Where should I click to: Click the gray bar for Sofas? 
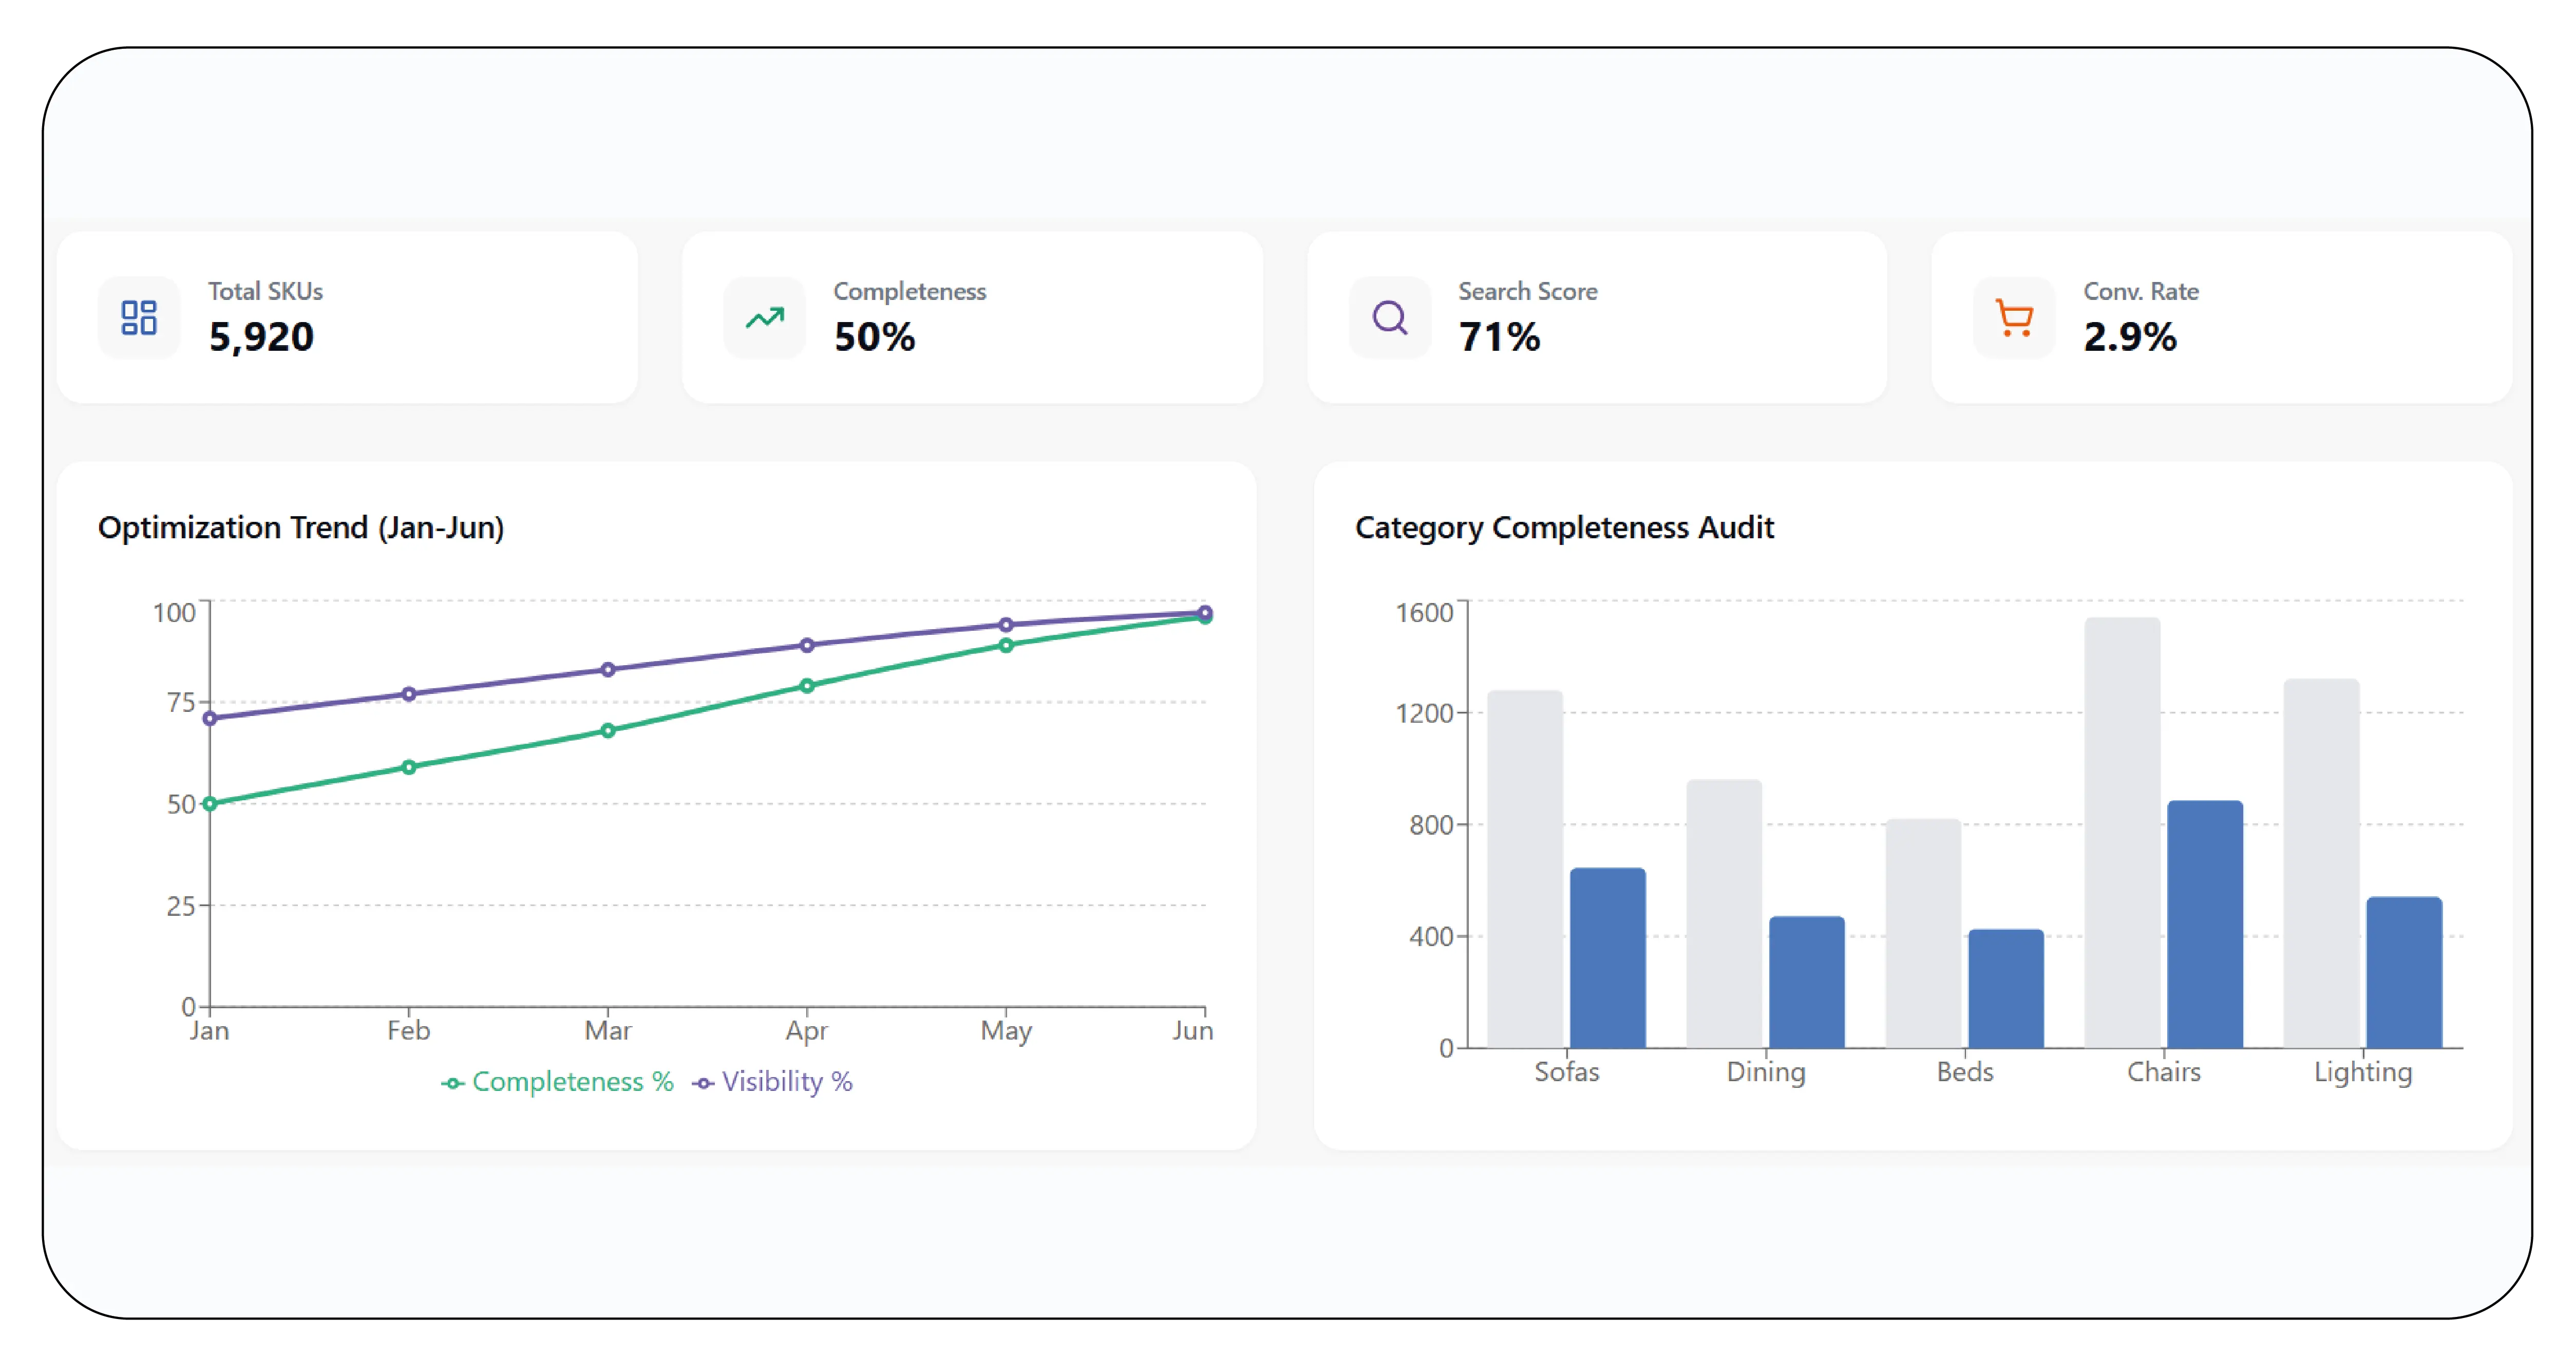click(x=1525, y=869)
